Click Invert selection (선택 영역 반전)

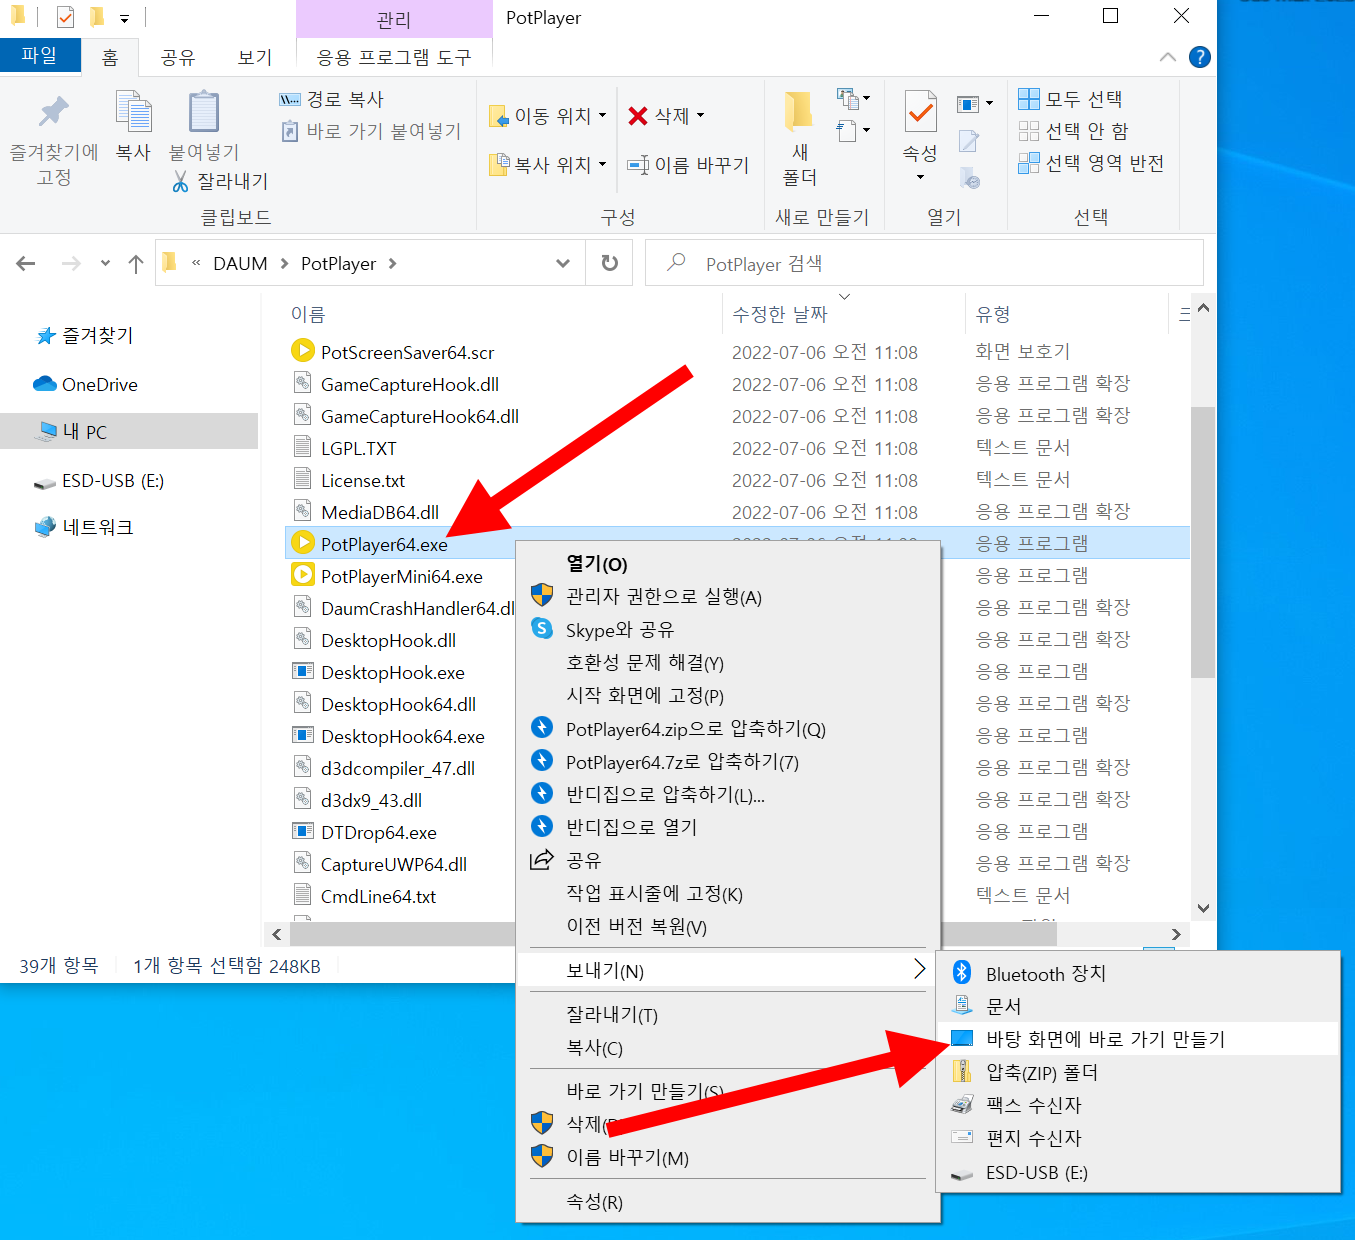point(1092,163)
